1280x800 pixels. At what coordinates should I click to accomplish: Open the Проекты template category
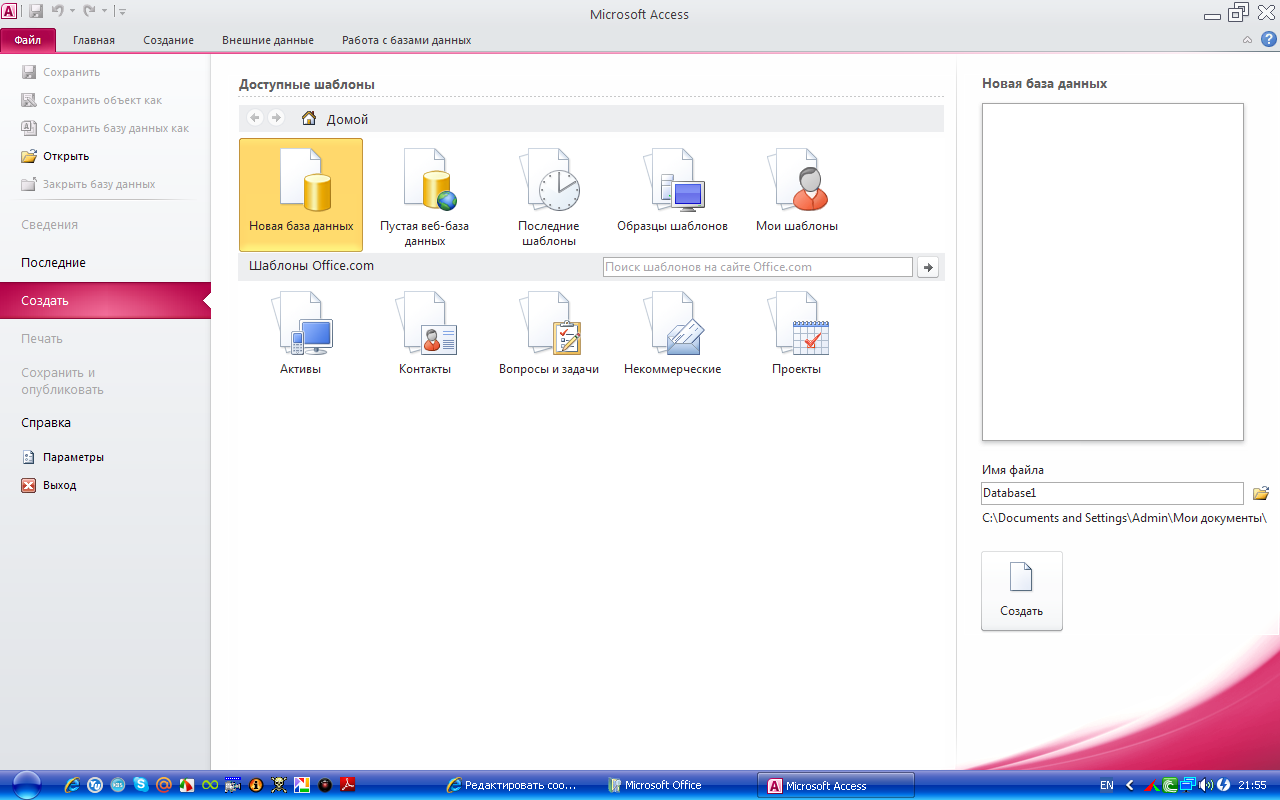tap(797, 333)
